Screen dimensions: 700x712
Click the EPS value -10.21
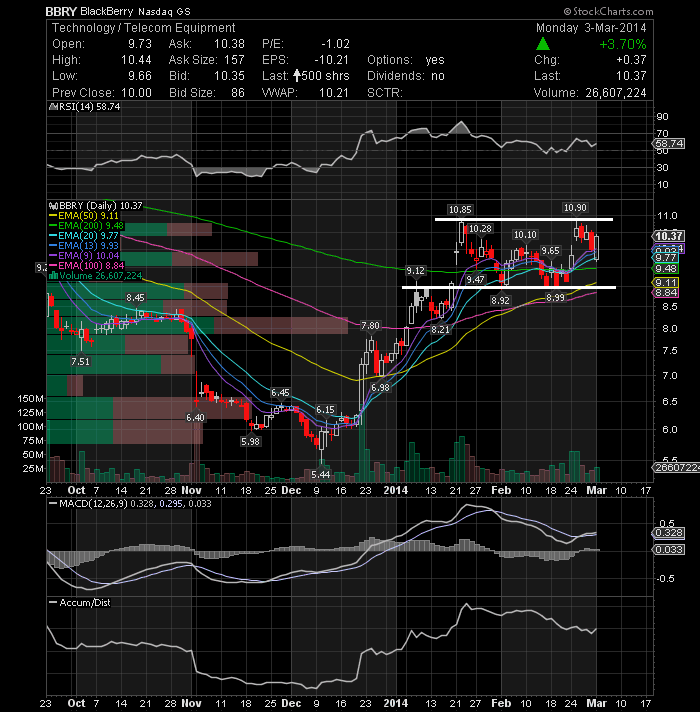(x=331, y=60)
